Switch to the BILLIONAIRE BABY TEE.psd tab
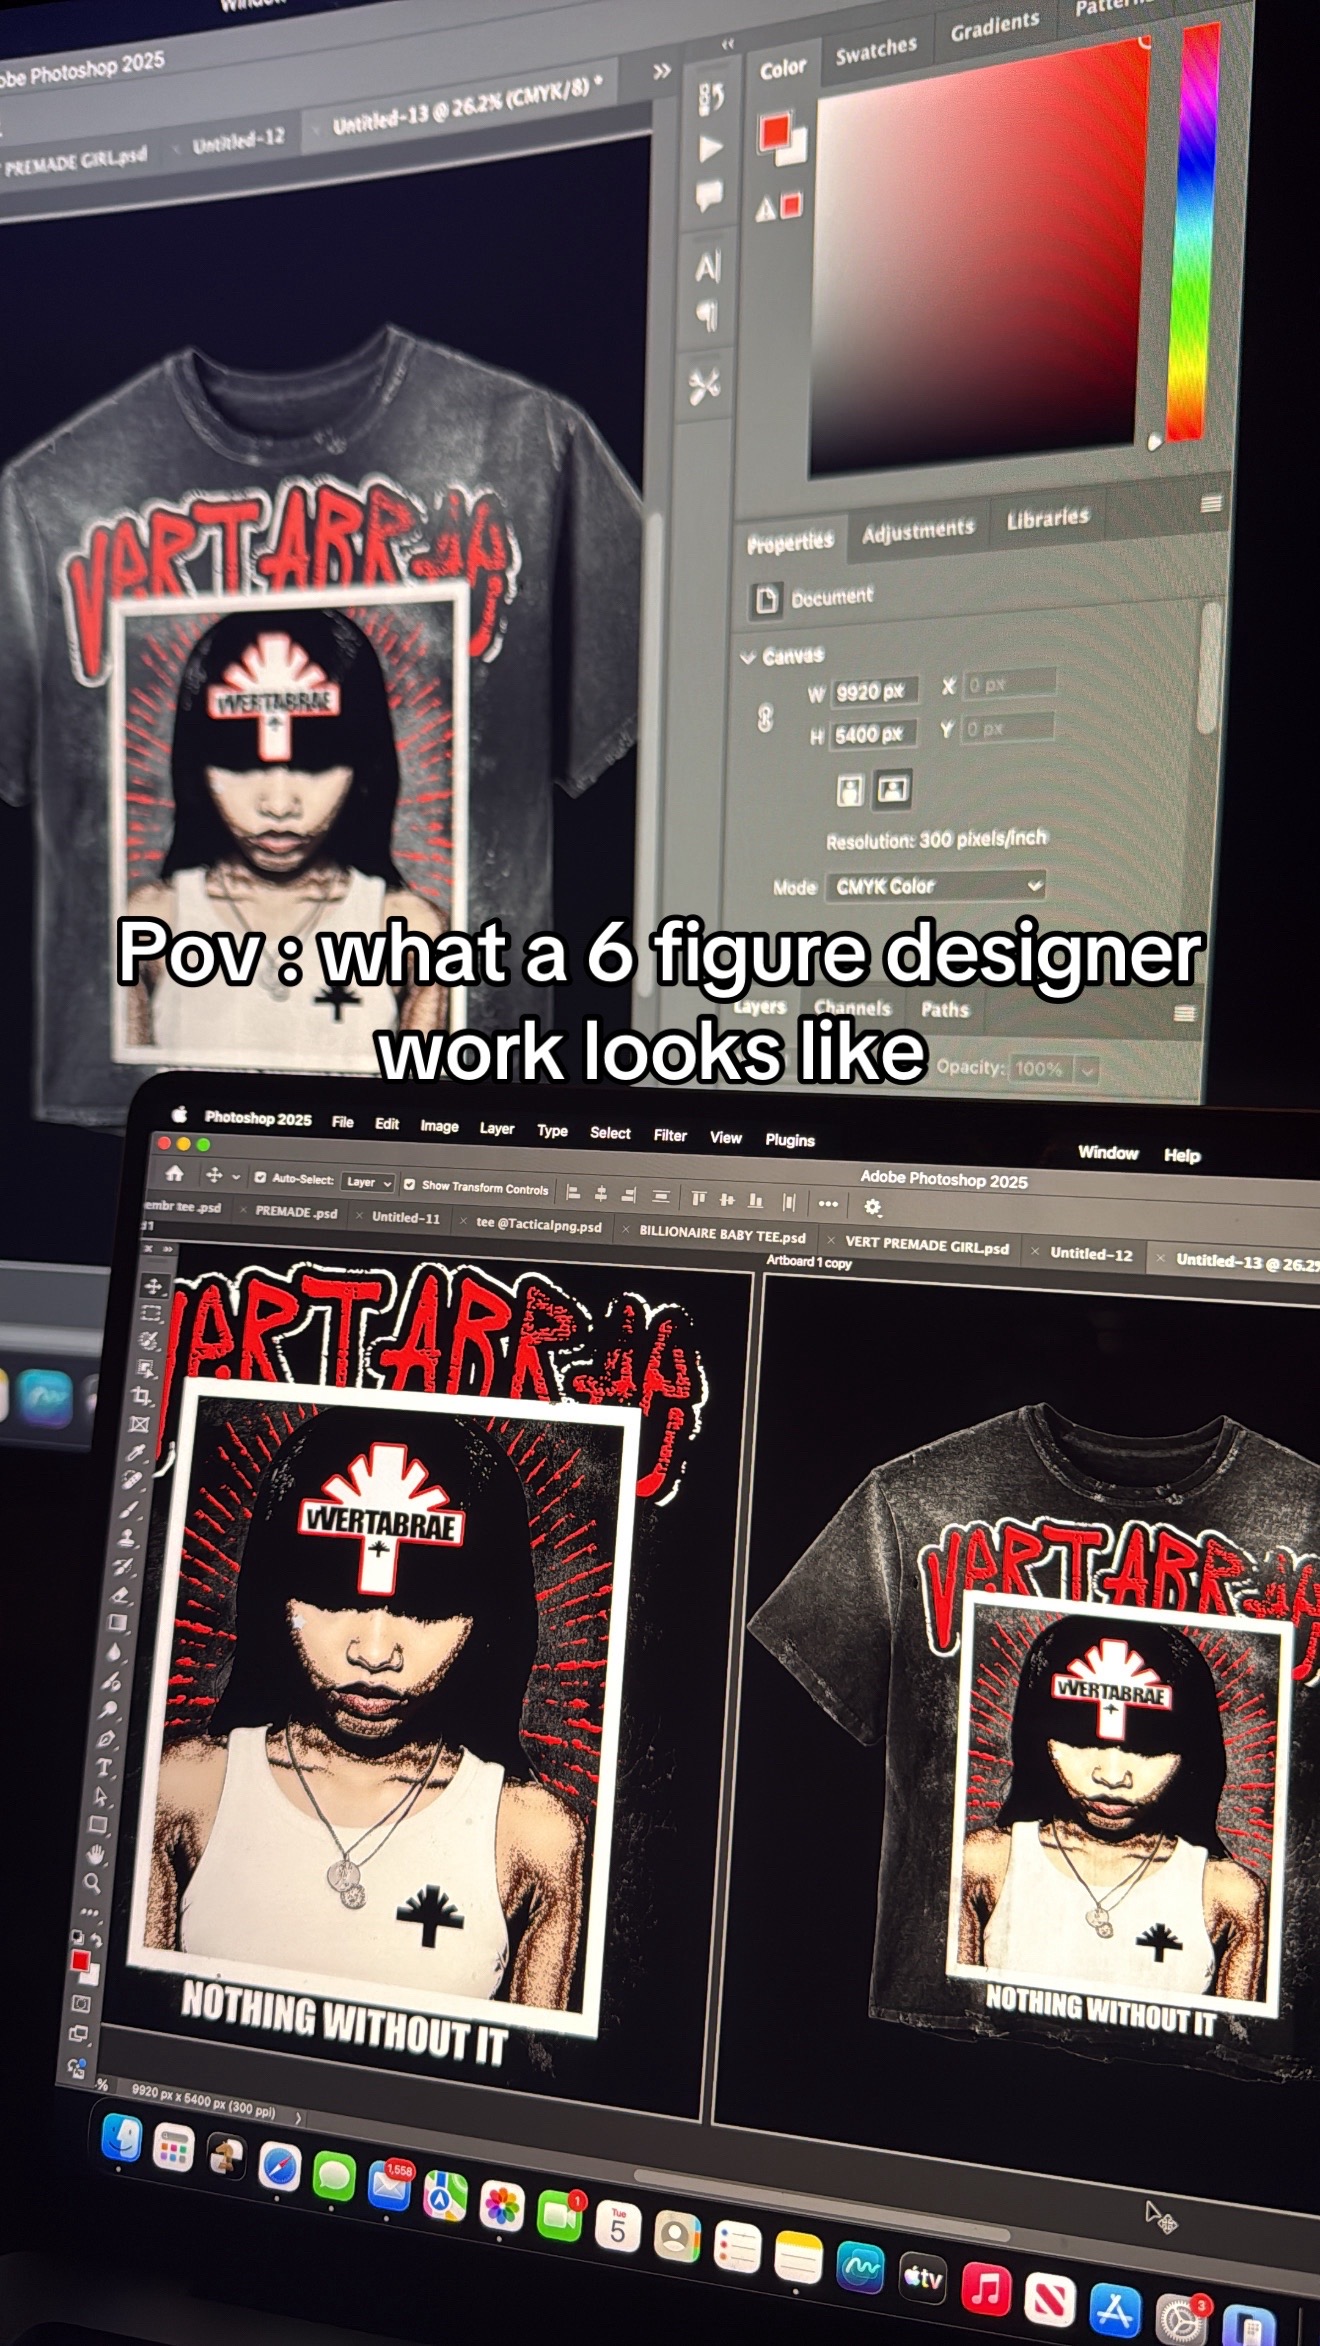The width and height of the screenshot is (1320, 2346). click(723, 1234)
